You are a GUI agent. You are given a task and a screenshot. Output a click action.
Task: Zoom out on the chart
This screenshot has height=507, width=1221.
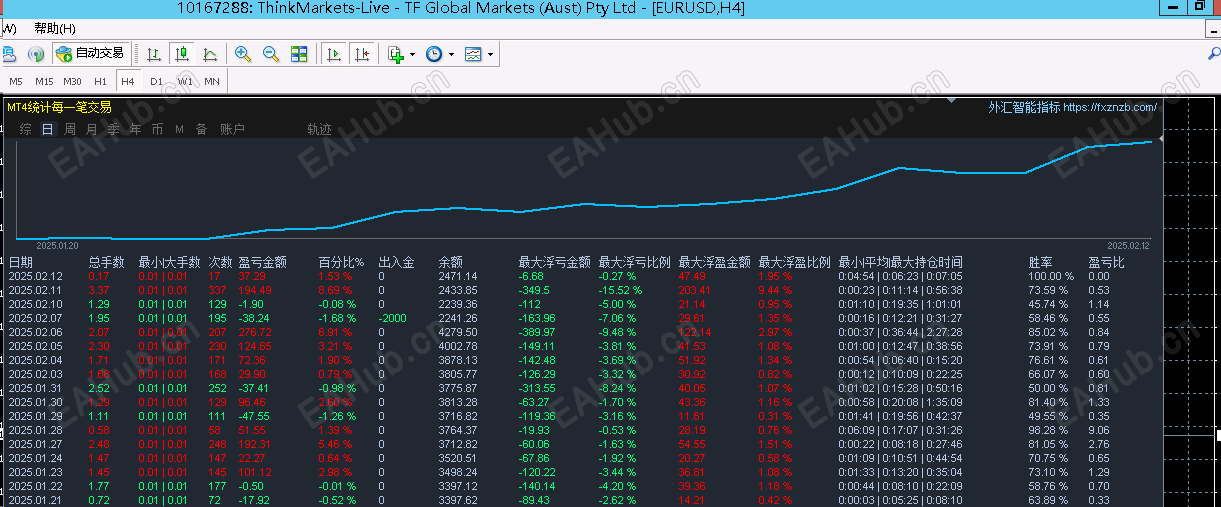click(271, 53)
